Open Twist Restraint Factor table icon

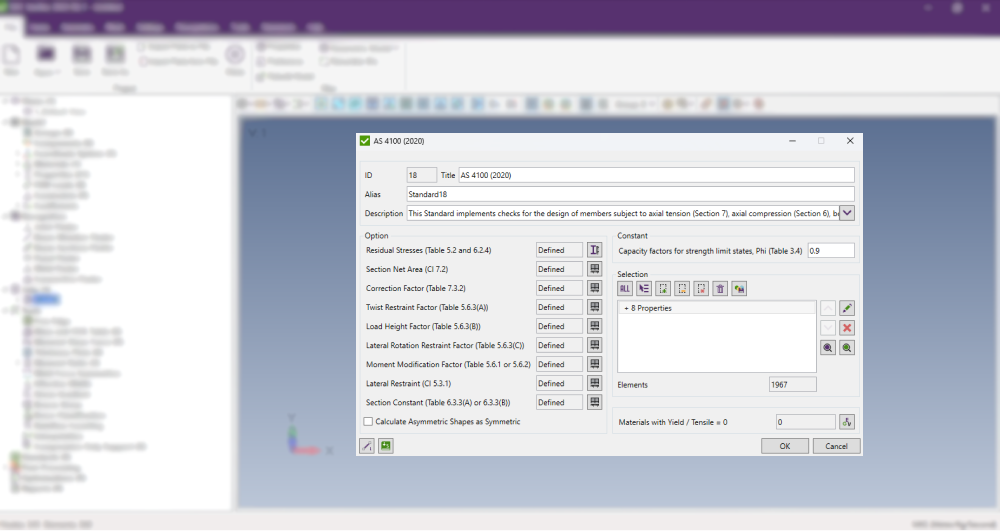(x=594, y=307)
